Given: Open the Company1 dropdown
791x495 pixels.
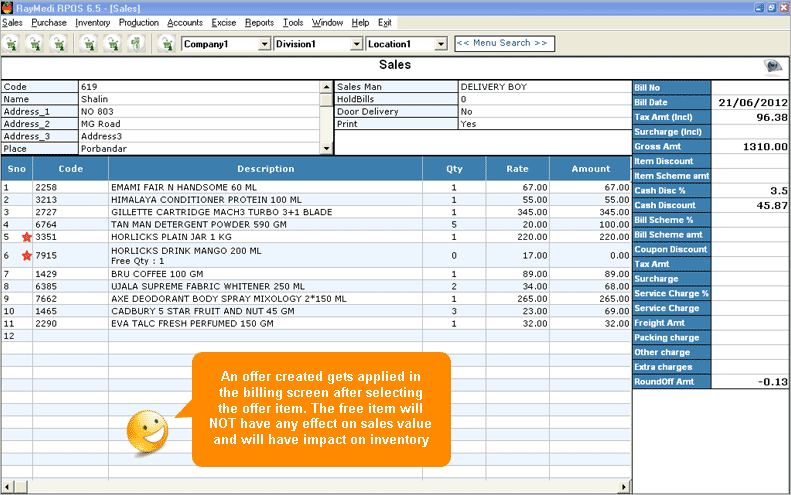Looking at the screenshot, I should tap(264, 44).
